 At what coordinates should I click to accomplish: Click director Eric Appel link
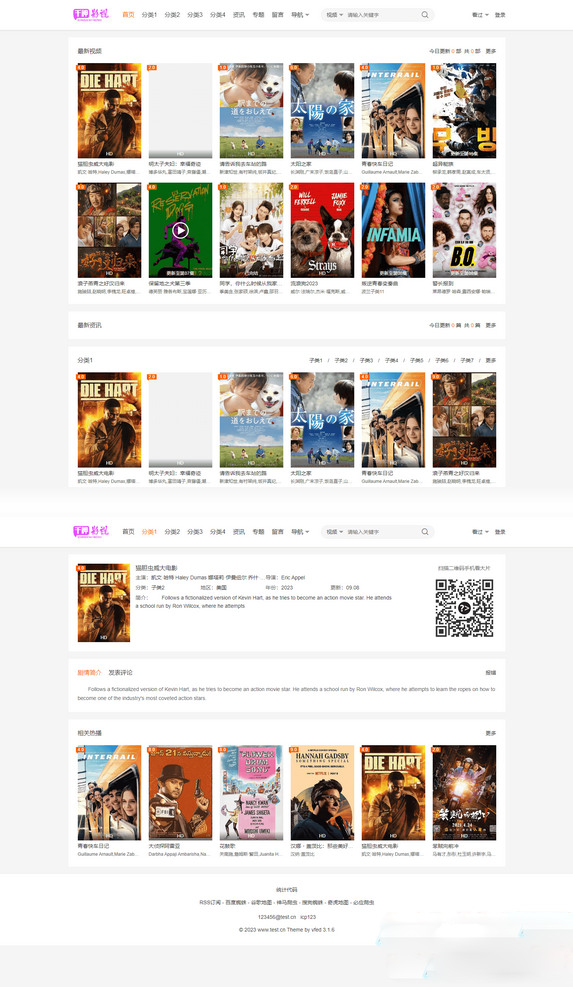[293, 577]
